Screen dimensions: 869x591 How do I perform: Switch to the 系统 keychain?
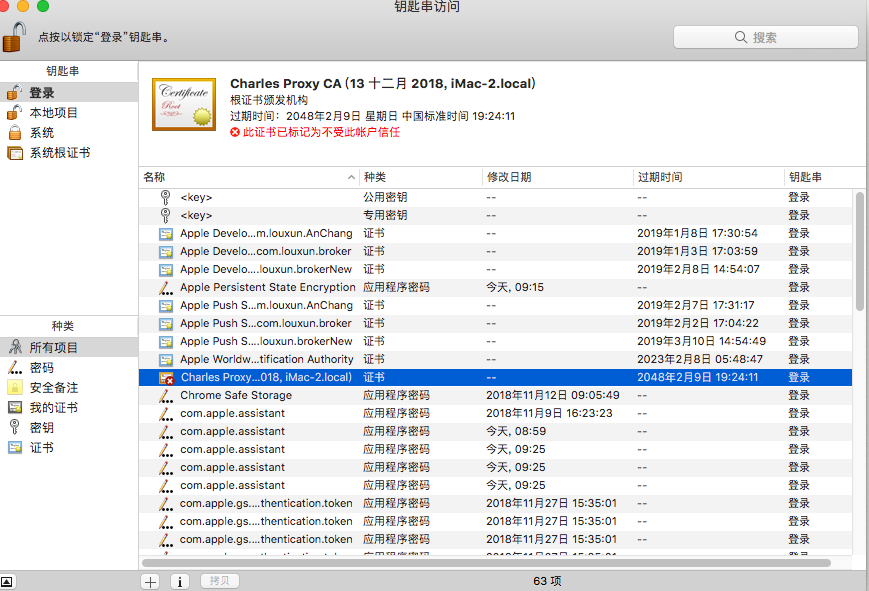tap(40, 132)
